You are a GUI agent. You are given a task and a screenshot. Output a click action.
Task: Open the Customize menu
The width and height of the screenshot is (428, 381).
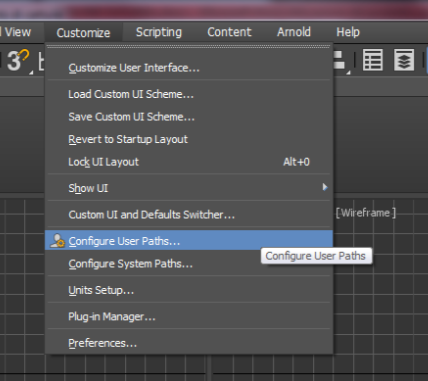[83, 32]
